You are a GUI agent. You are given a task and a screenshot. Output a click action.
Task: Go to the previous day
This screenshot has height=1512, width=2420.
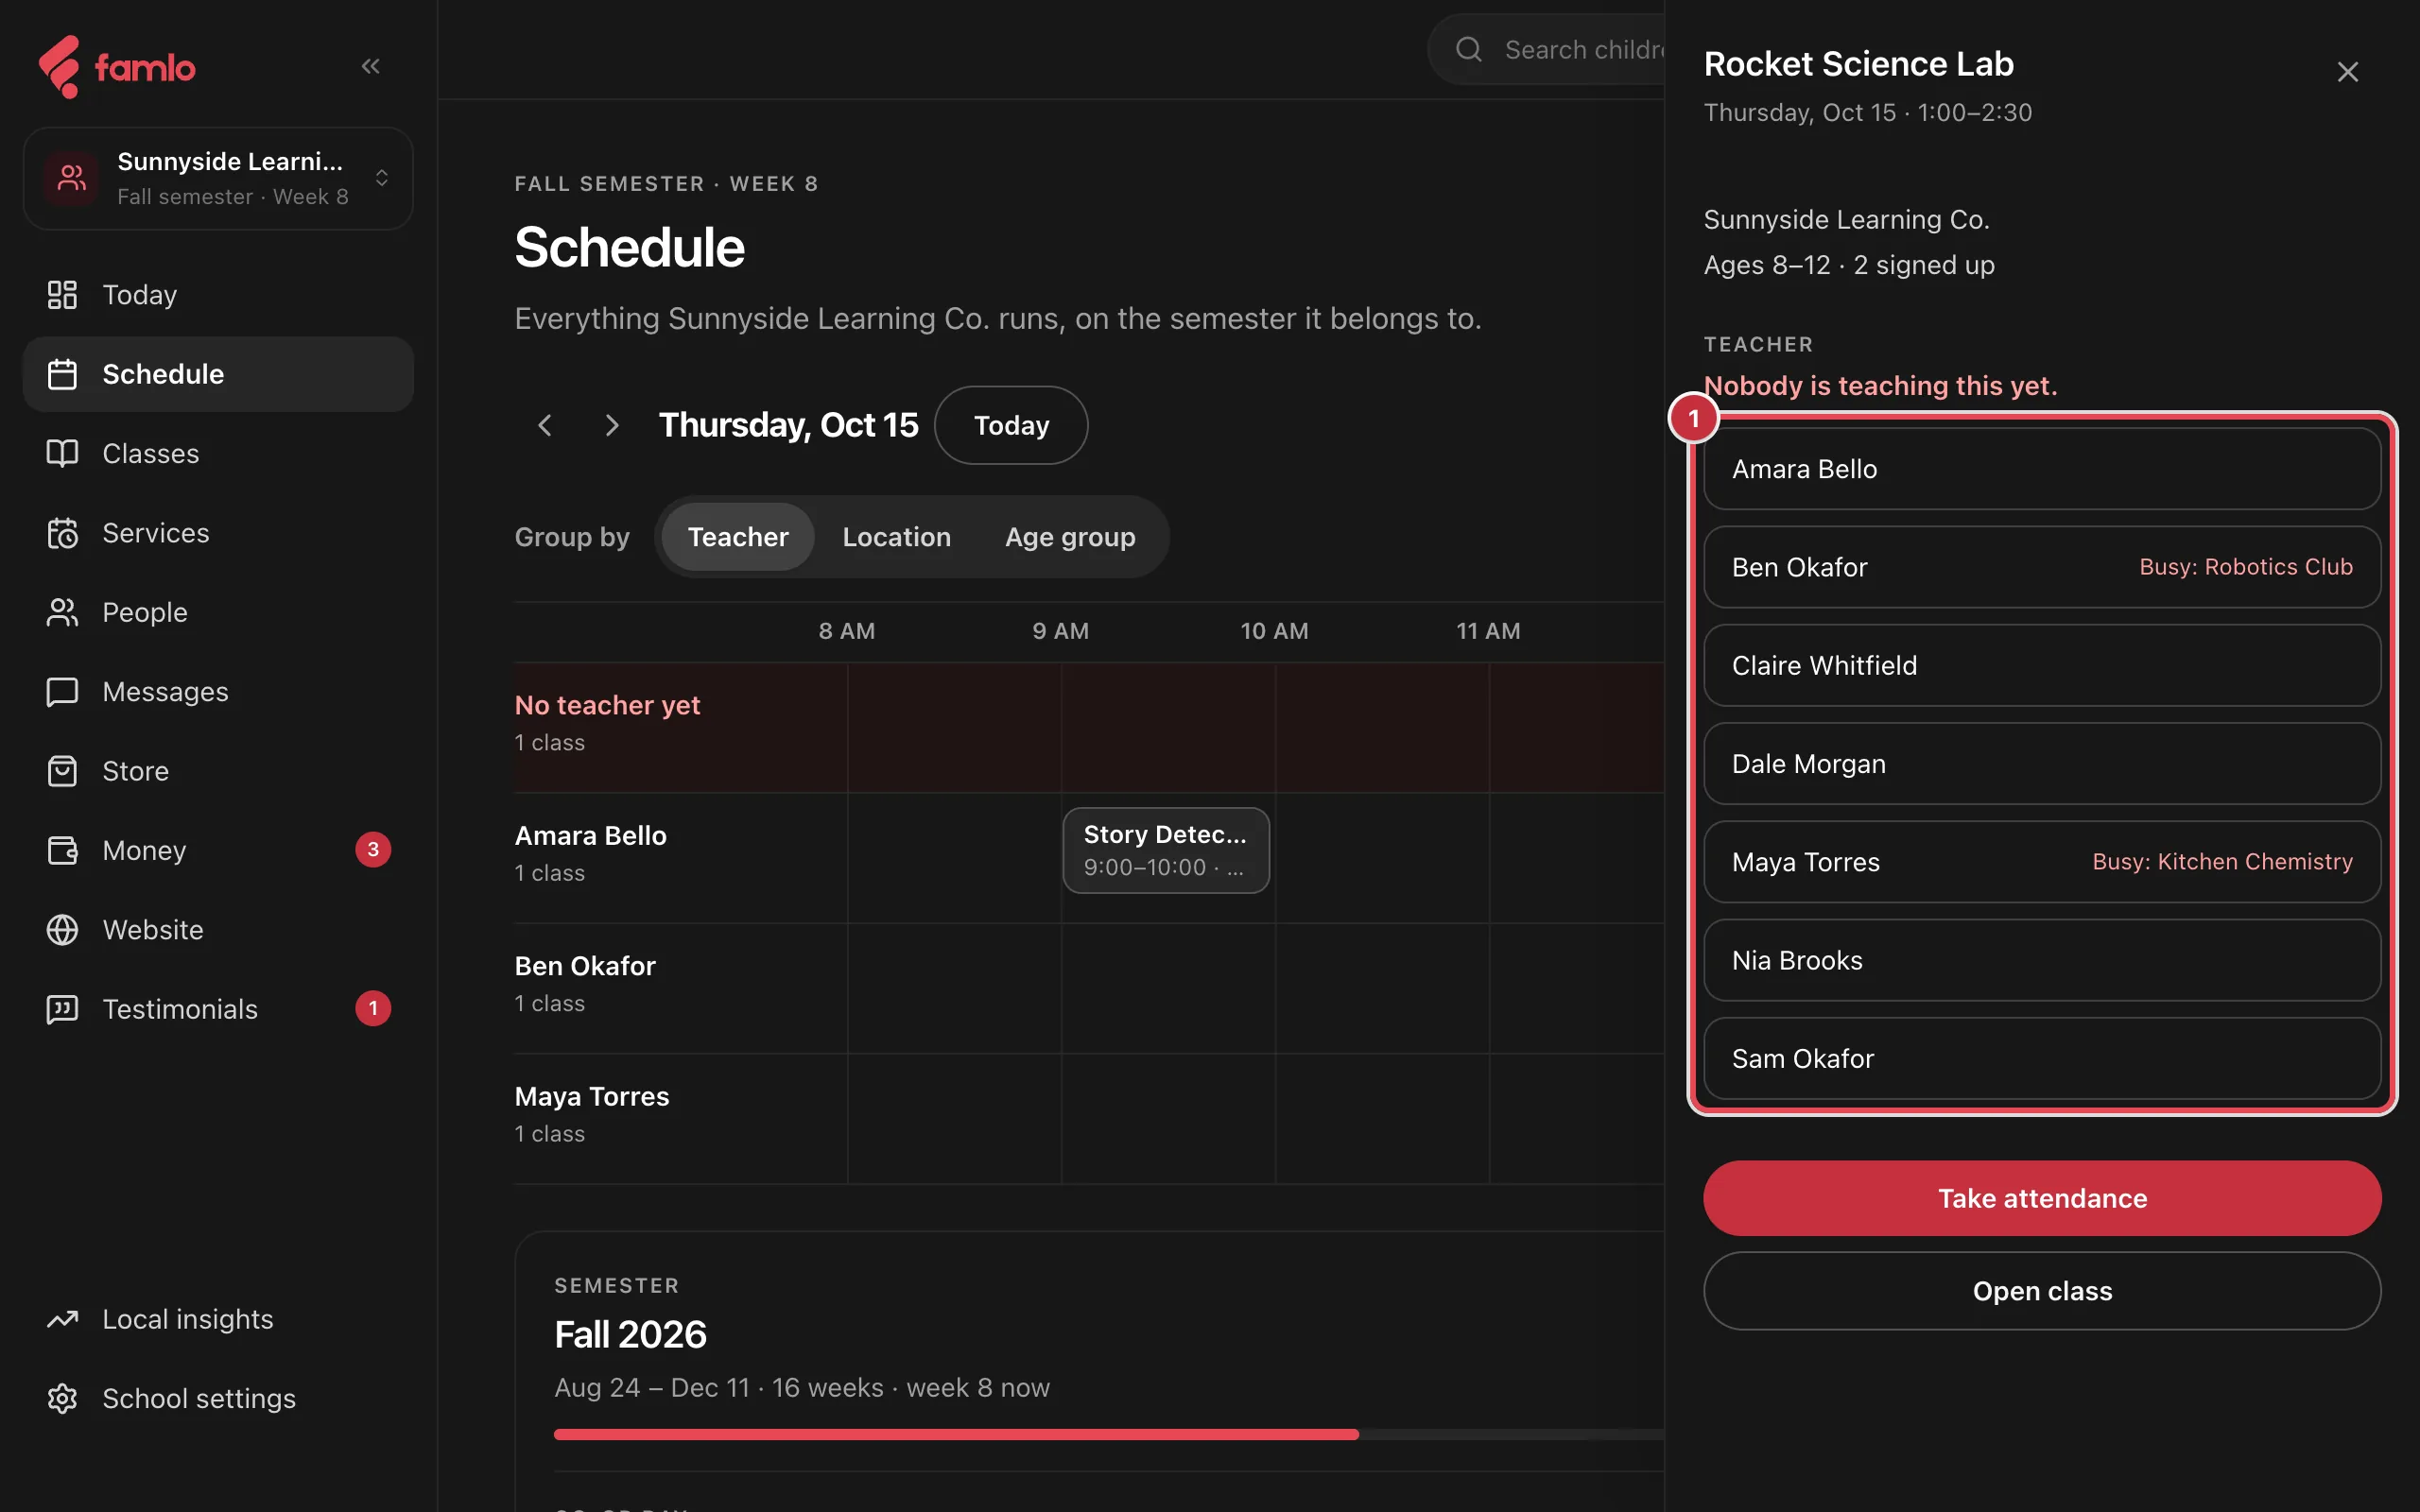coord(545,425)
